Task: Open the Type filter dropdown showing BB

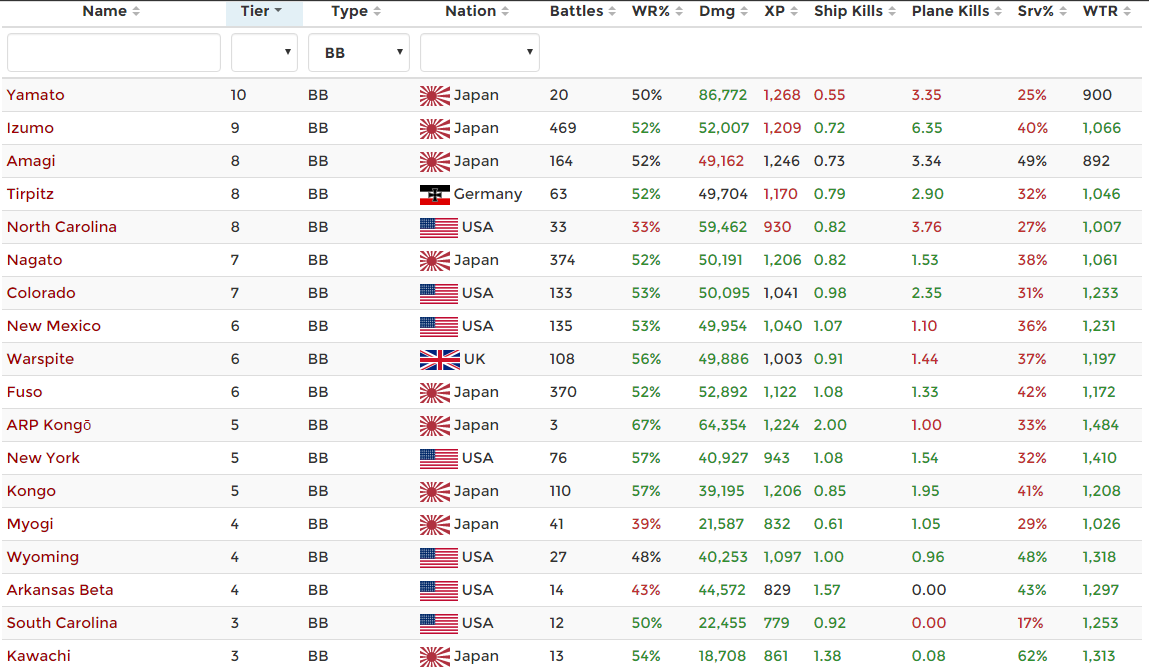Action: click(358, 53)
